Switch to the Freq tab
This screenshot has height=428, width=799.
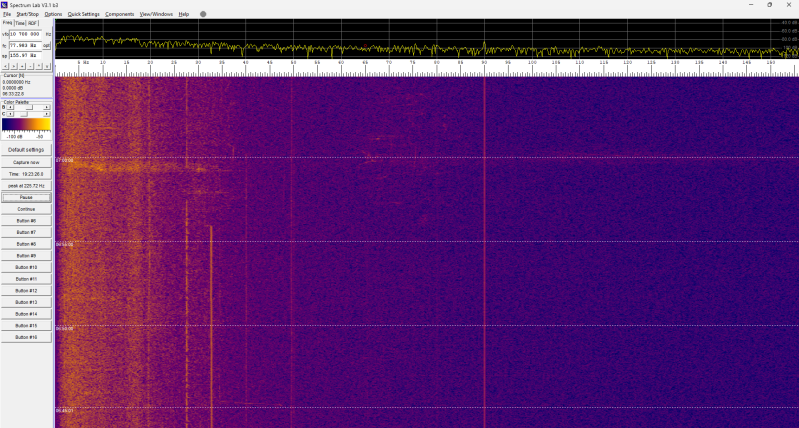click(8, 23)
